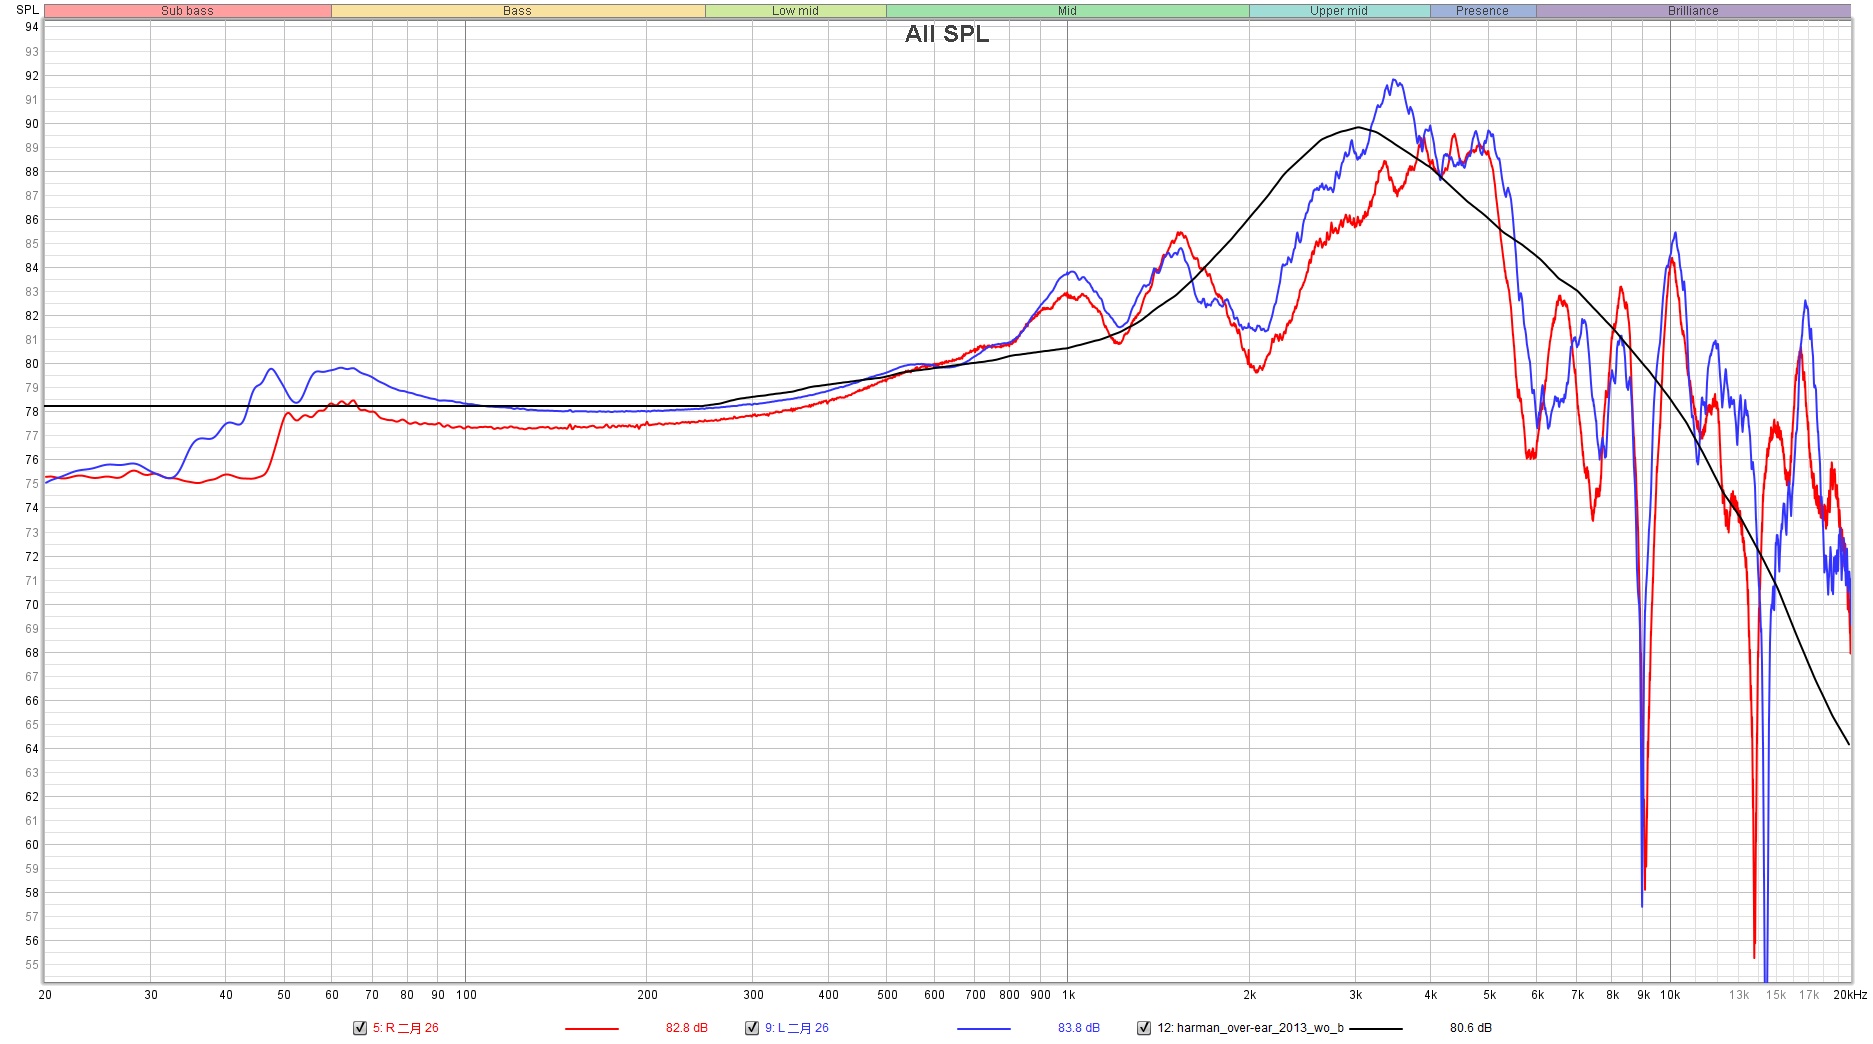Toggle the '5: R 二月 26' trace checkbox
The height and width of the screenshot is (1044, 1873).
[360, 1028]
